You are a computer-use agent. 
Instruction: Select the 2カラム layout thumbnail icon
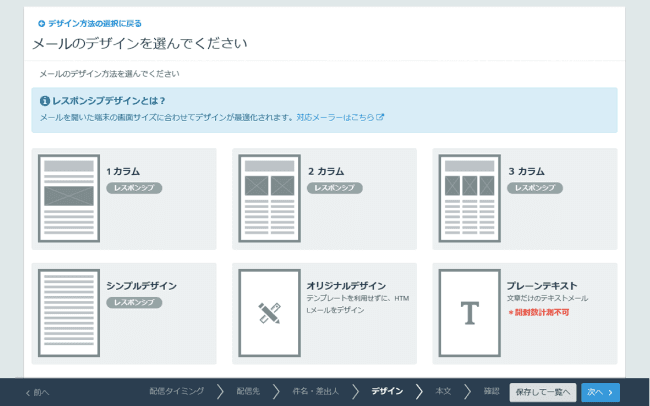pyautogui.click(x=268, y=198)
